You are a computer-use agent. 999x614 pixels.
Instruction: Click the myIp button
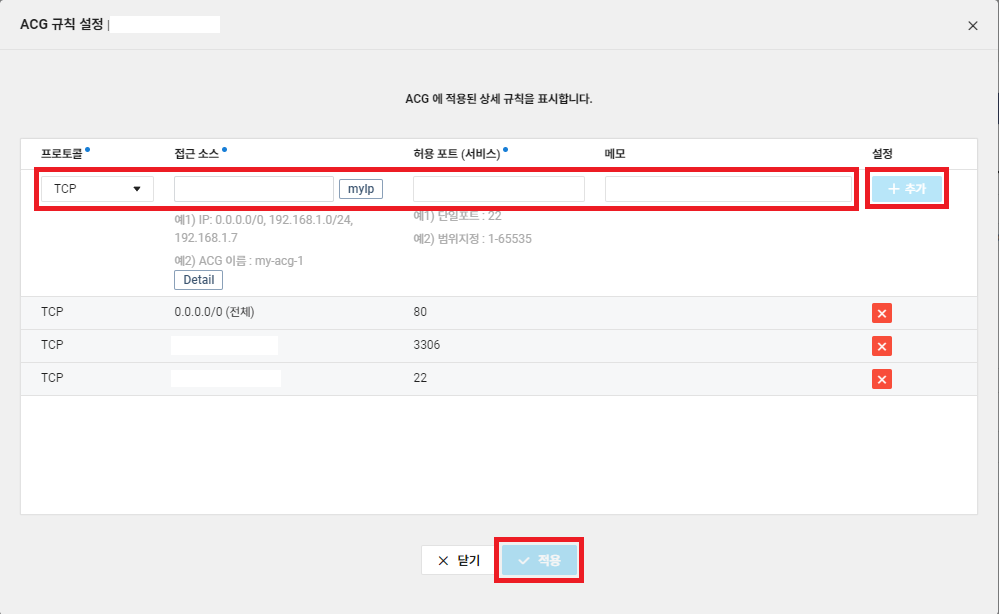point(361,188)
